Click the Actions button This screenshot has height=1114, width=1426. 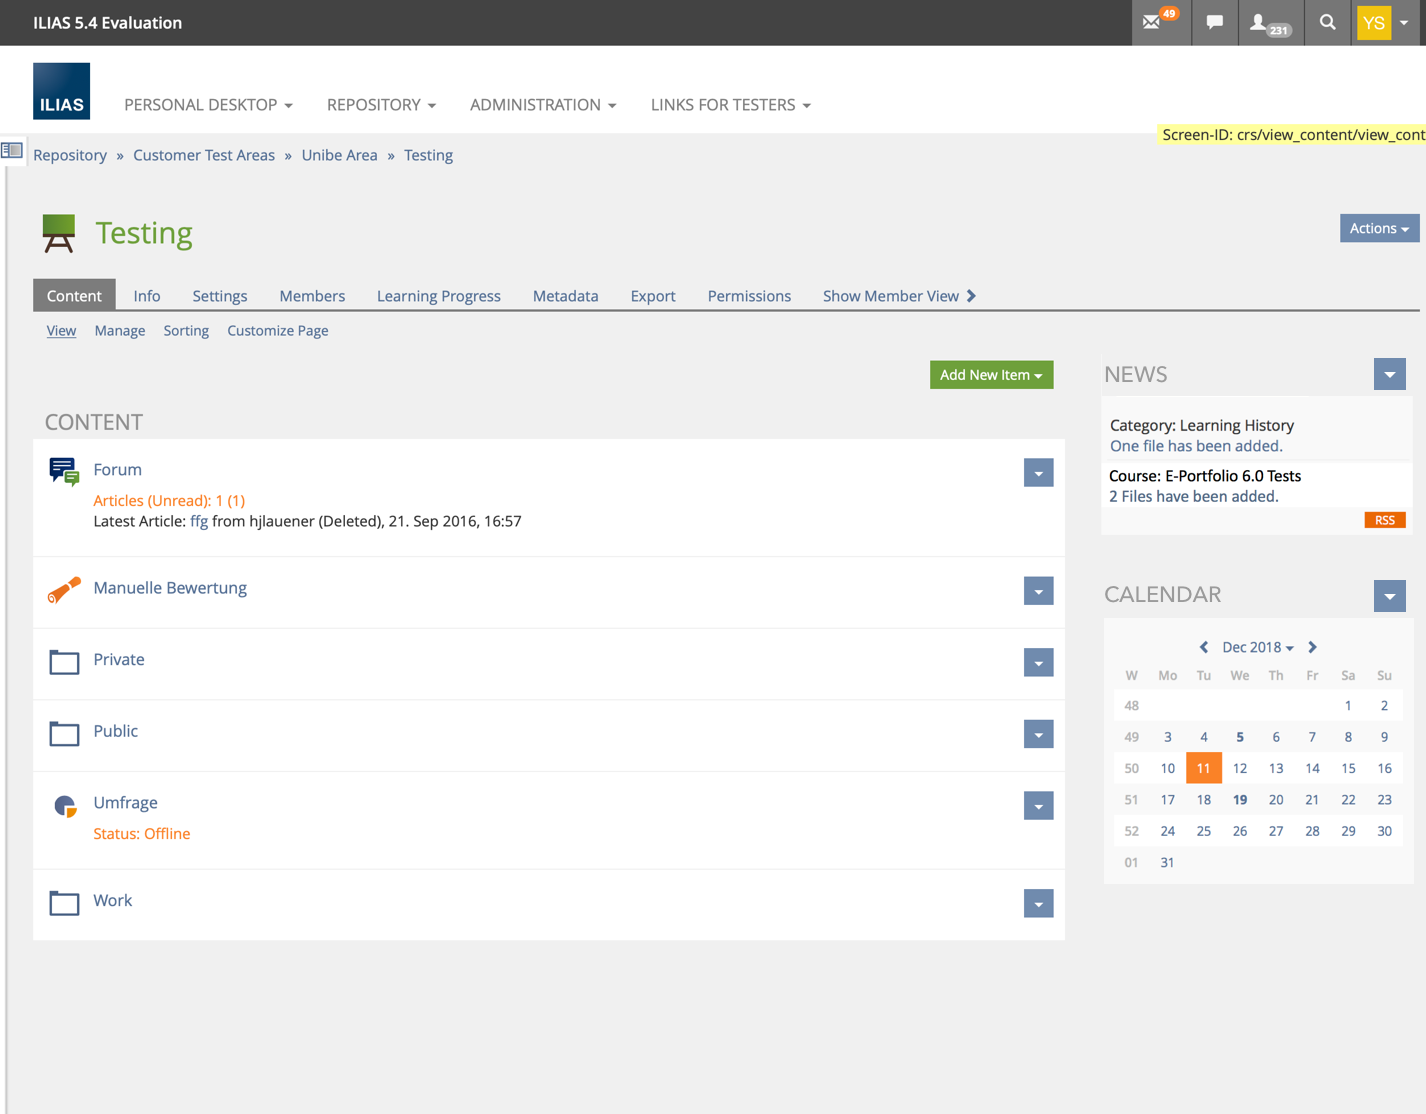tap(1378, 228)
